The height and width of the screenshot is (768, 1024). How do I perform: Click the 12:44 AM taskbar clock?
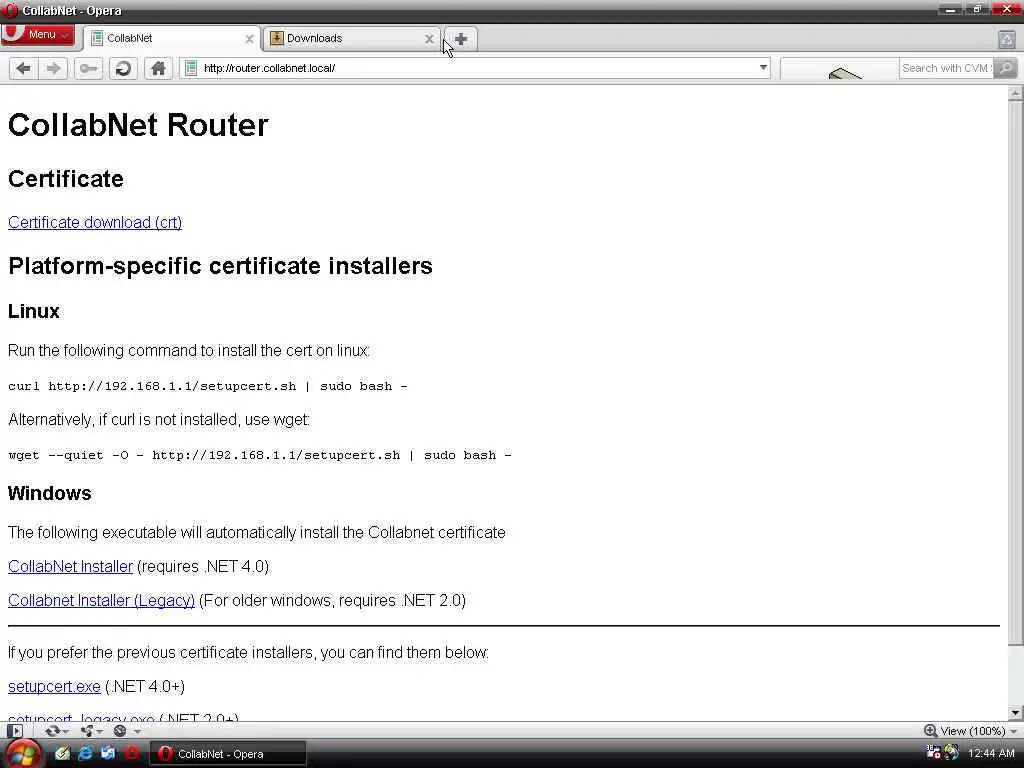point(991,754)
